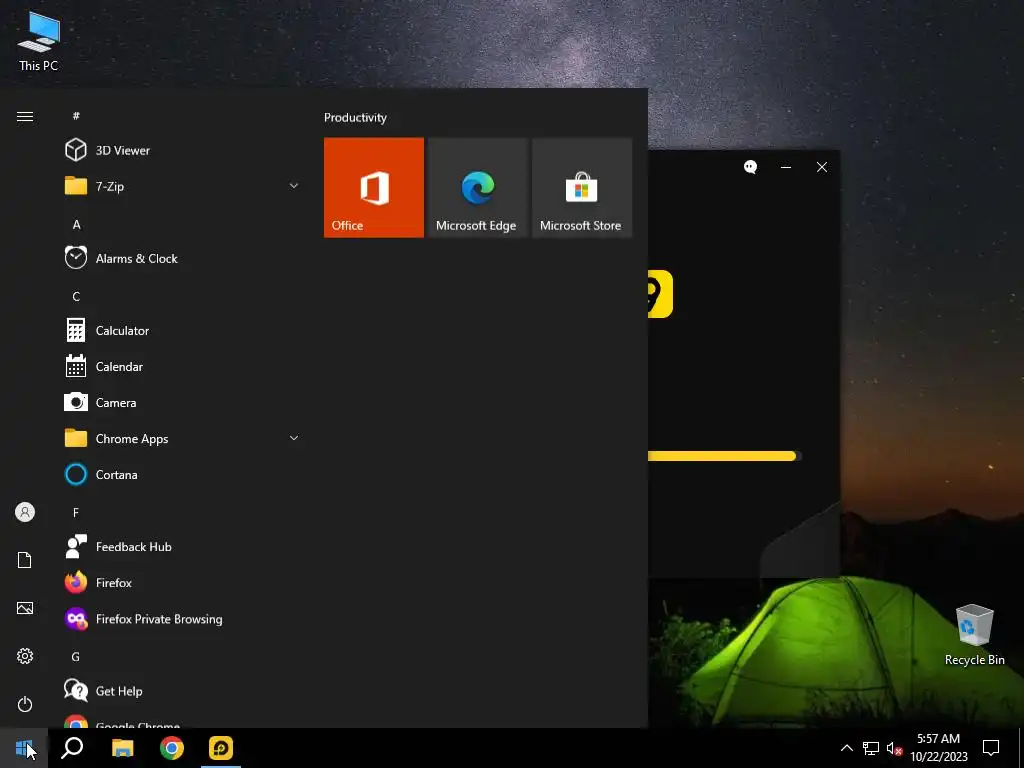Launch the Camera app
1024x768 pixels.
tap(183, 402)
